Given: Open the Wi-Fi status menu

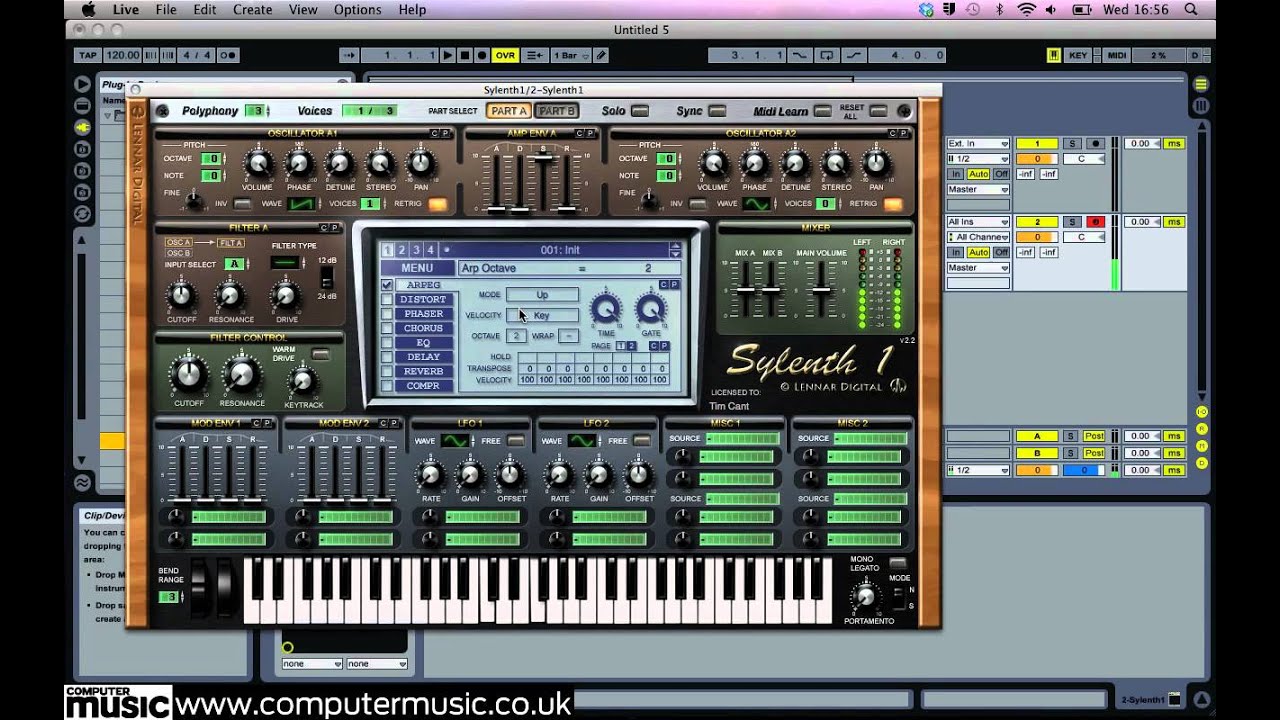Looking at the screenshot, I should [1026, 9].
